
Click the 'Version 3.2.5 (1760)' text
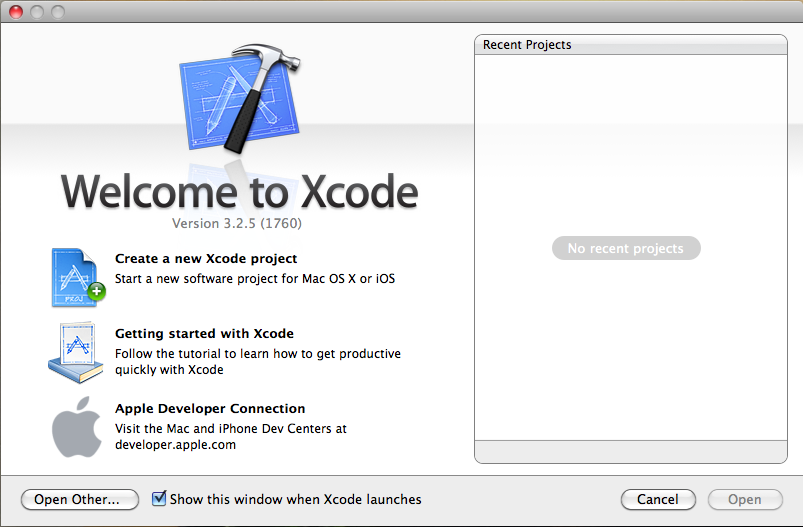click(x=237, y=223)
